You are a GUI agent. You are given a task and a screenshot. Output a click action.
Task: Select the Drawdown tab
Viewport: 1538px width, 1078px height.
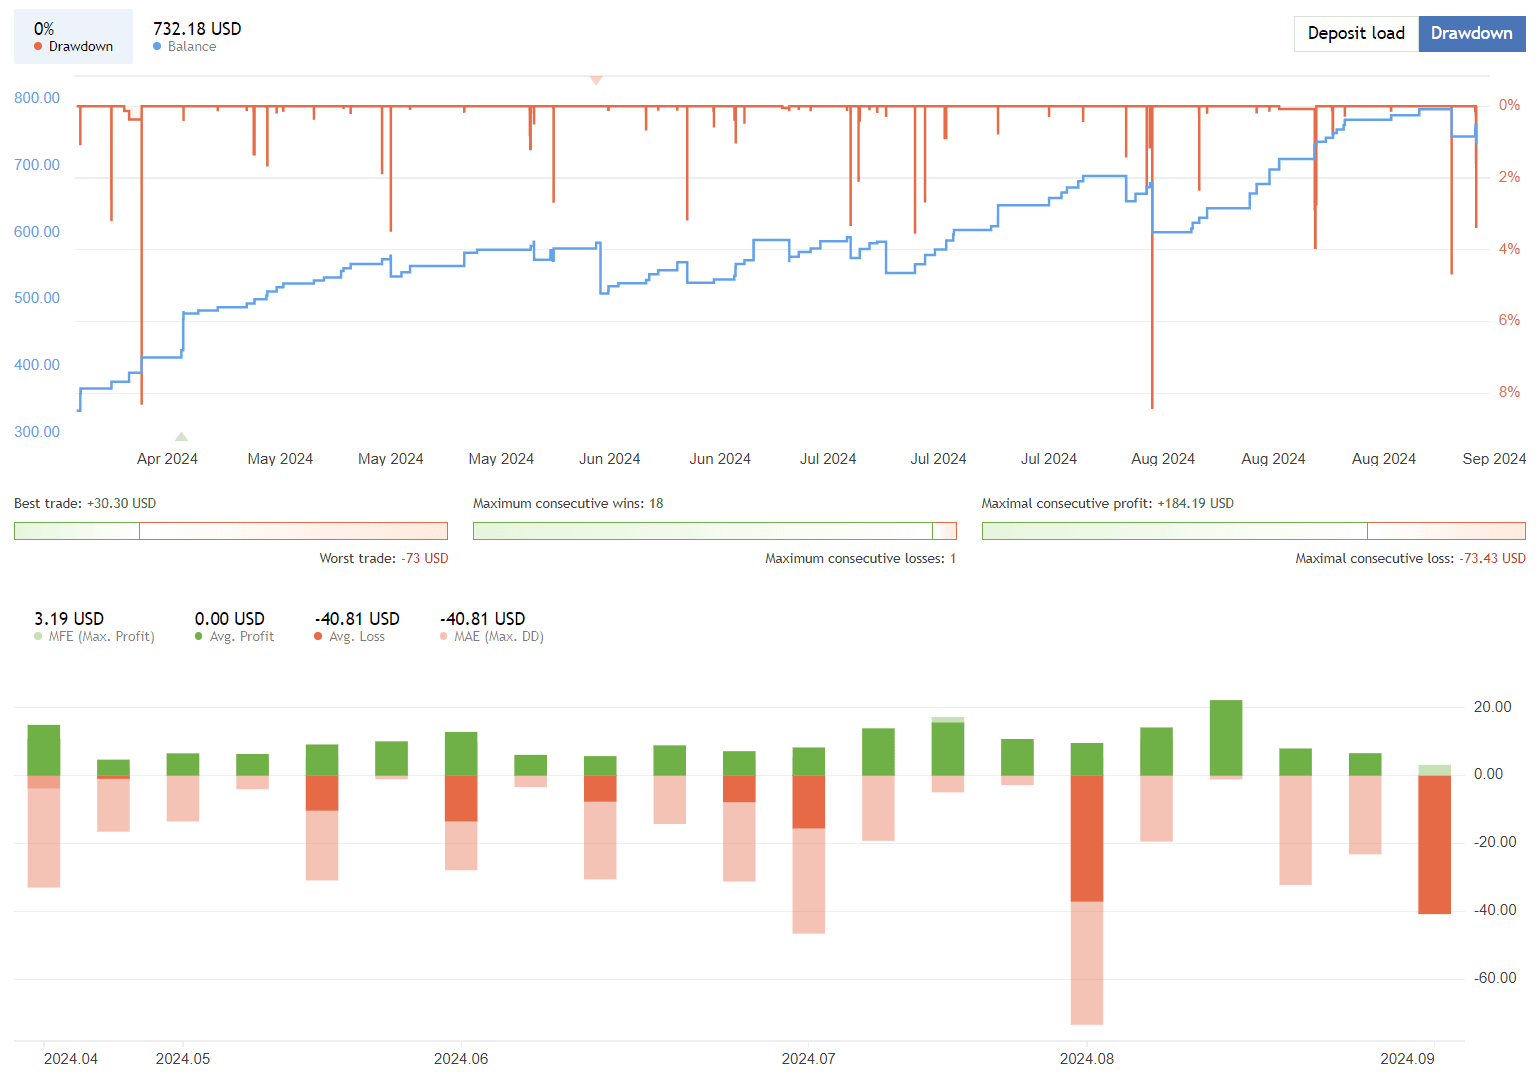coord(1471,33)
